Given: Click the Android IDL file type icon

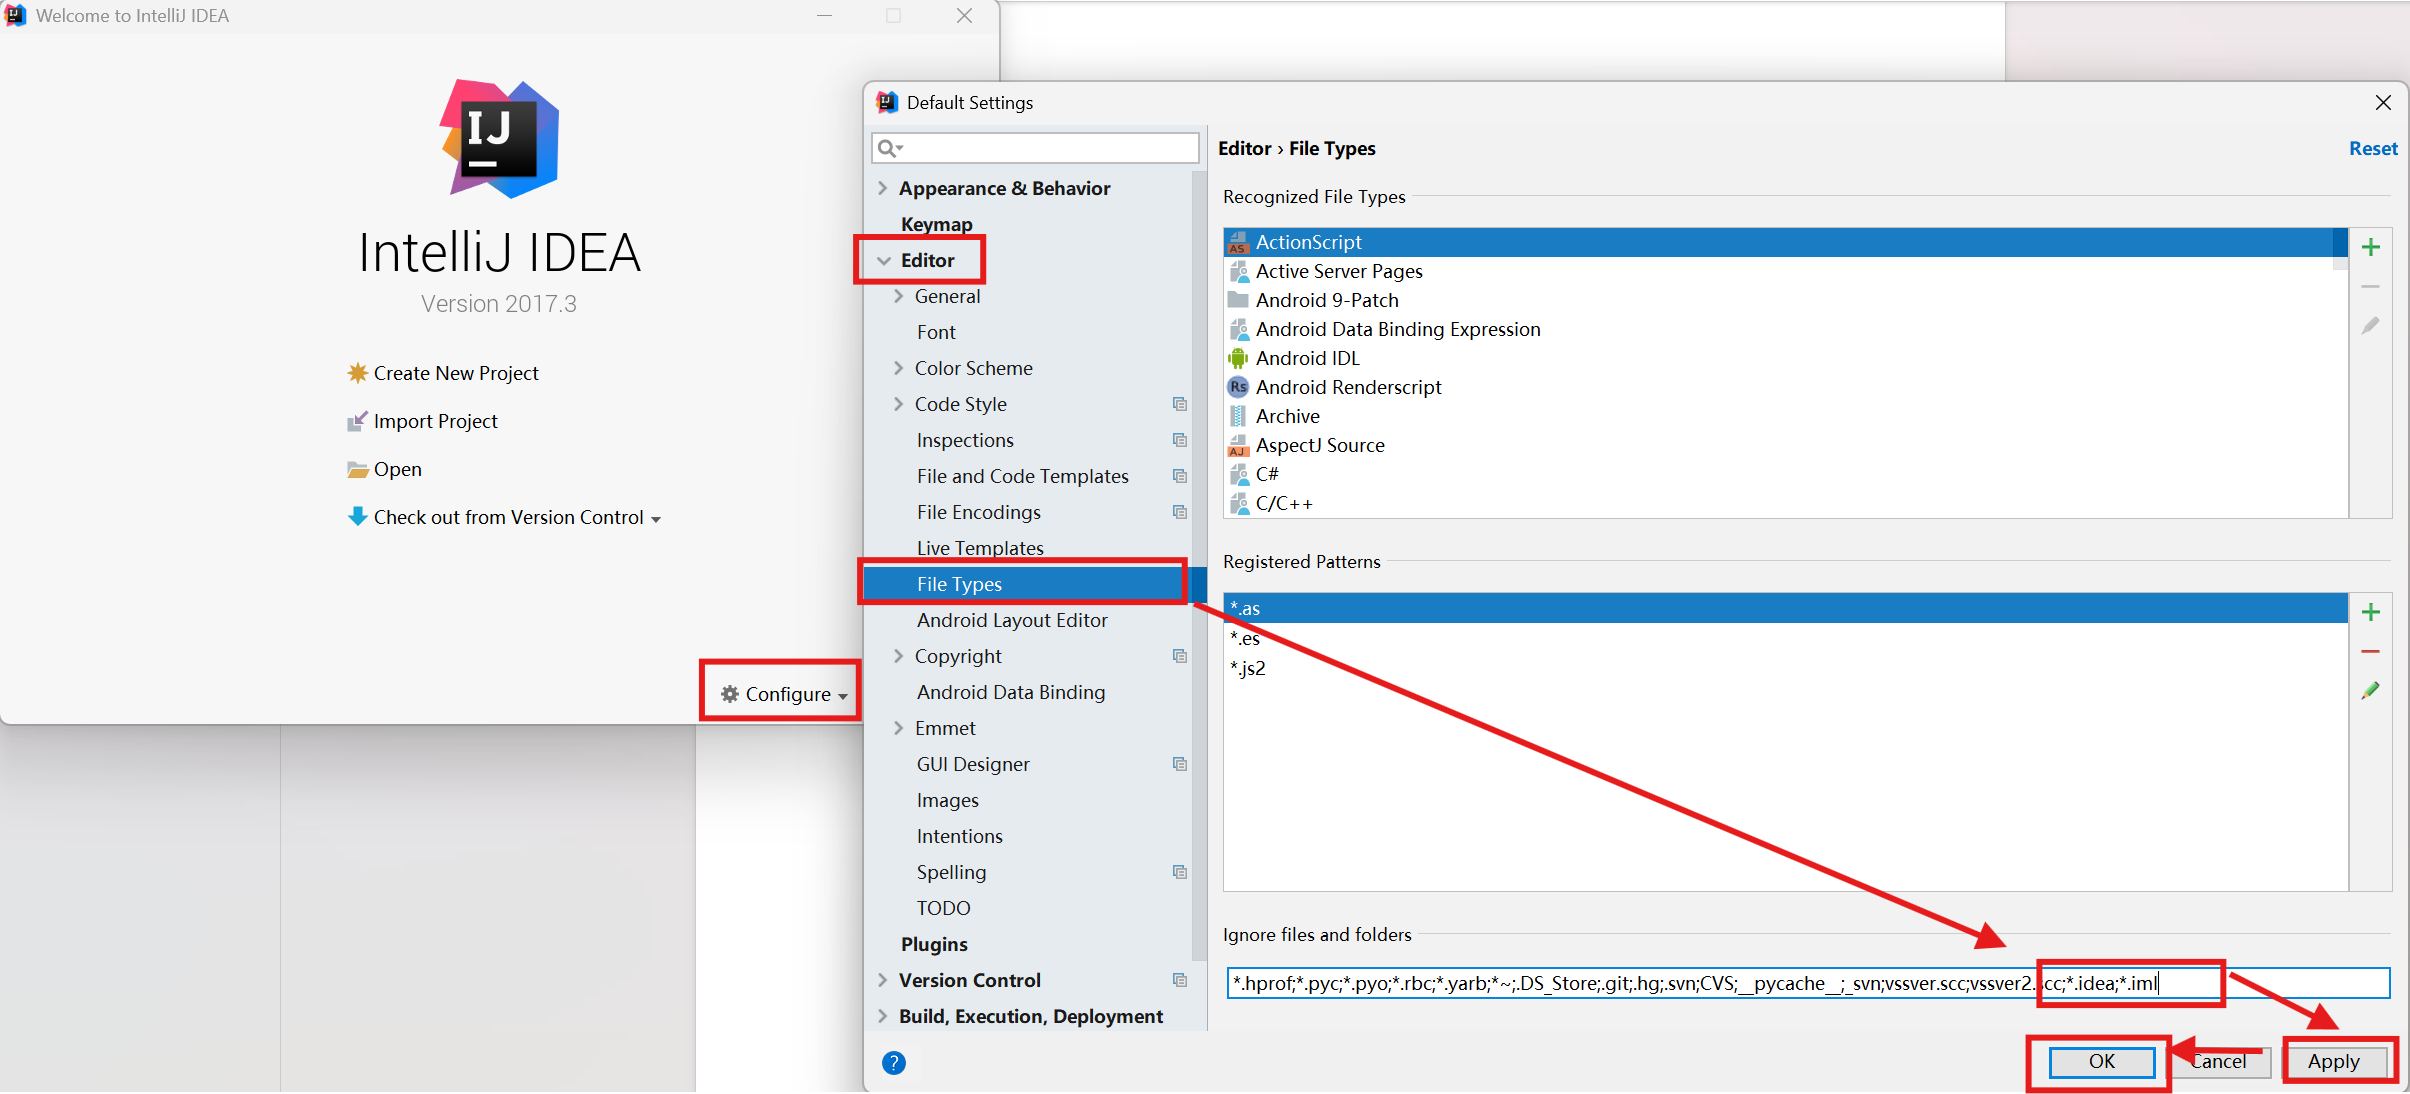Looking at the screenshot, I should pos(1238,358).
